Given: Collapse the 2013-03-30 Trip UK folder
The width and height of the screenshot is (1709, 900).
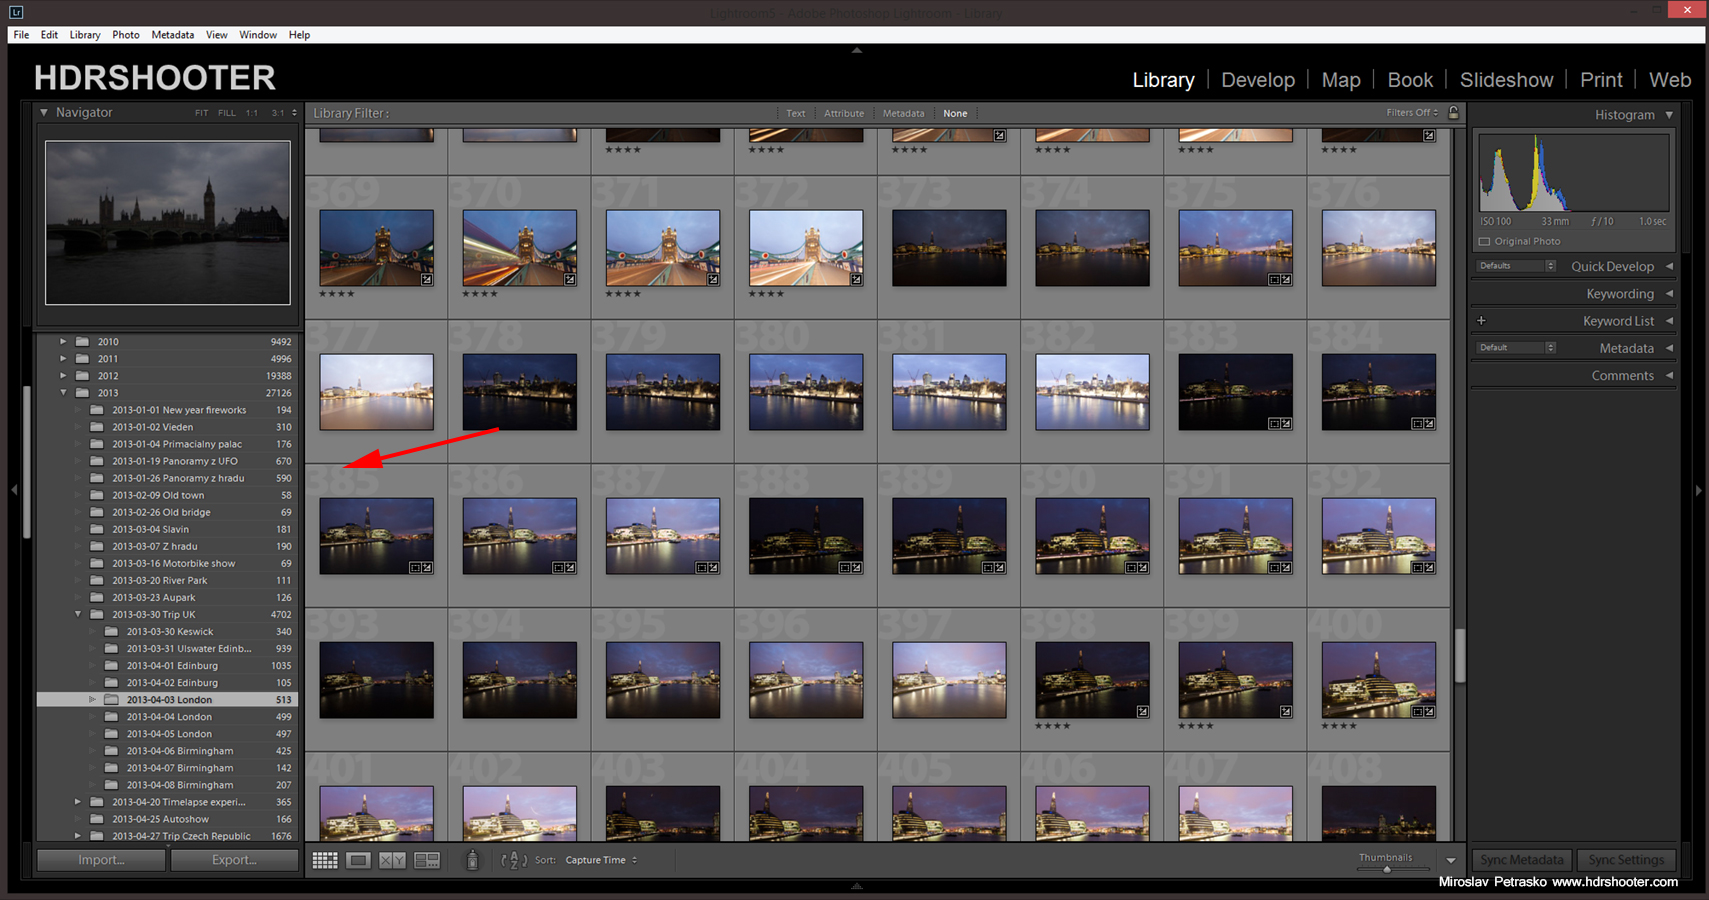Looking at the screenshot, I should (x=78, y=614).
